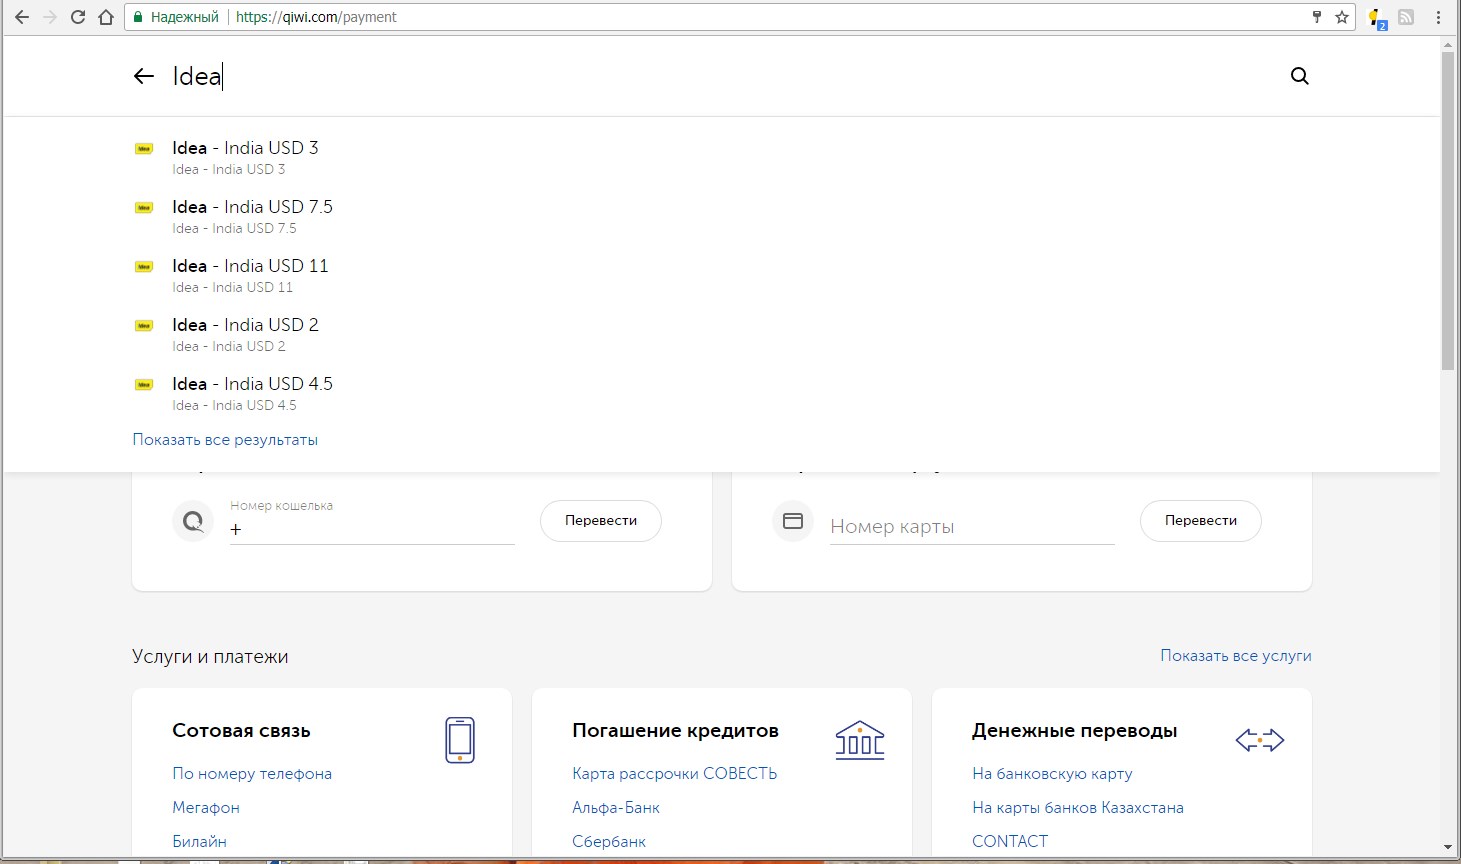Choose Idea - India USD 7.5 result
This screenshot has width=1461, height=864.
tap(252, 207)
